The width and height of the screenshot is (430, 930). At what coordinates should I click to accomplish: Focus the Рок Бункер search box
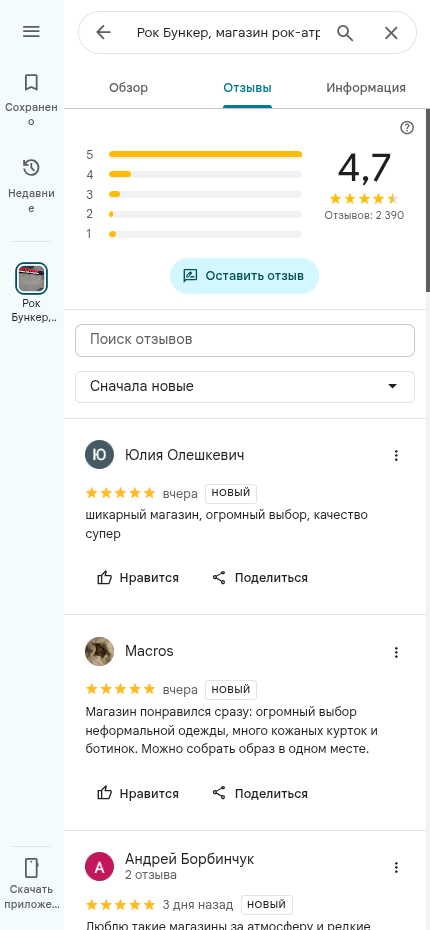(x=228, y=33)
